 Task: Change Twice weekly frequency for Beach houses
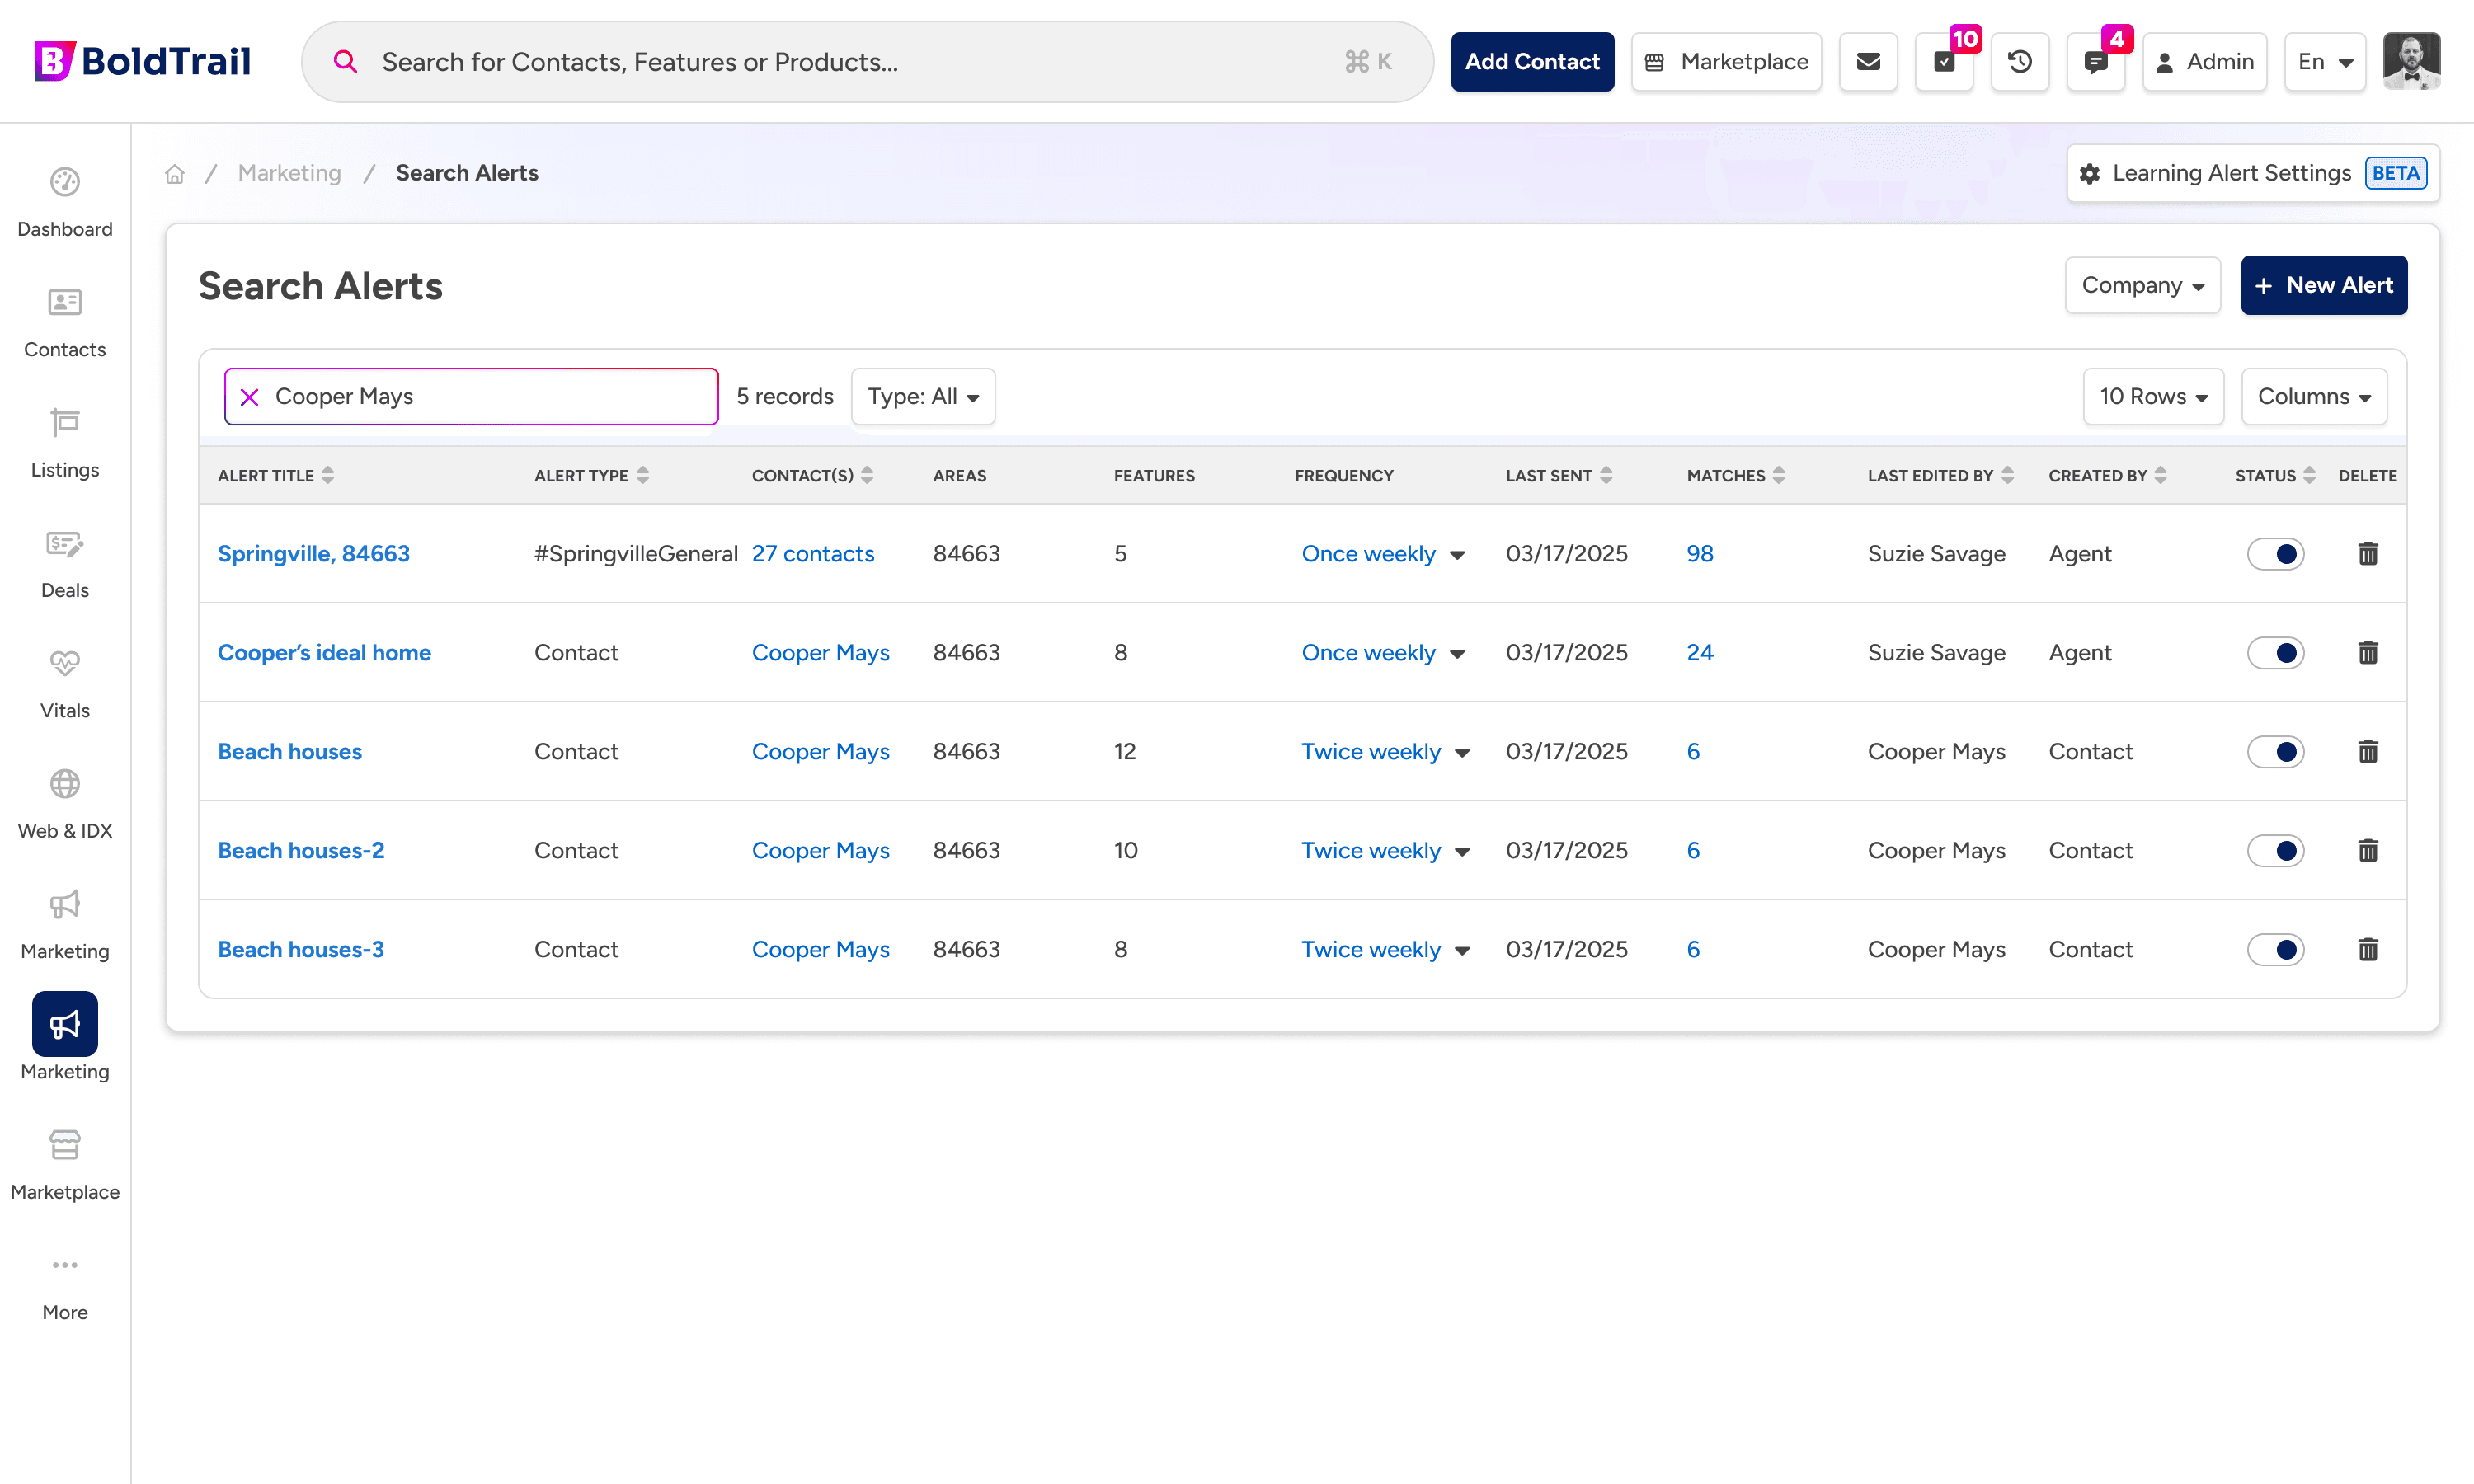coord(1385,752)
